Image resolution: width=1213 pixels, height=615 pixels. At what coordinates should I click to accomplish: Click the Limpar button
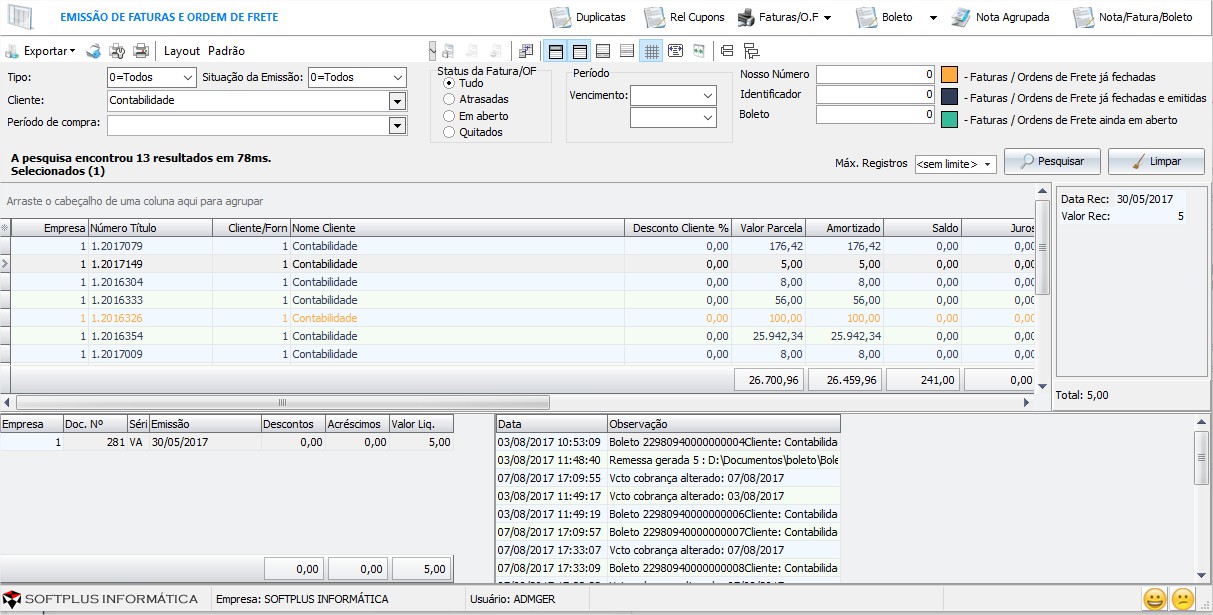coord(1156,161)
